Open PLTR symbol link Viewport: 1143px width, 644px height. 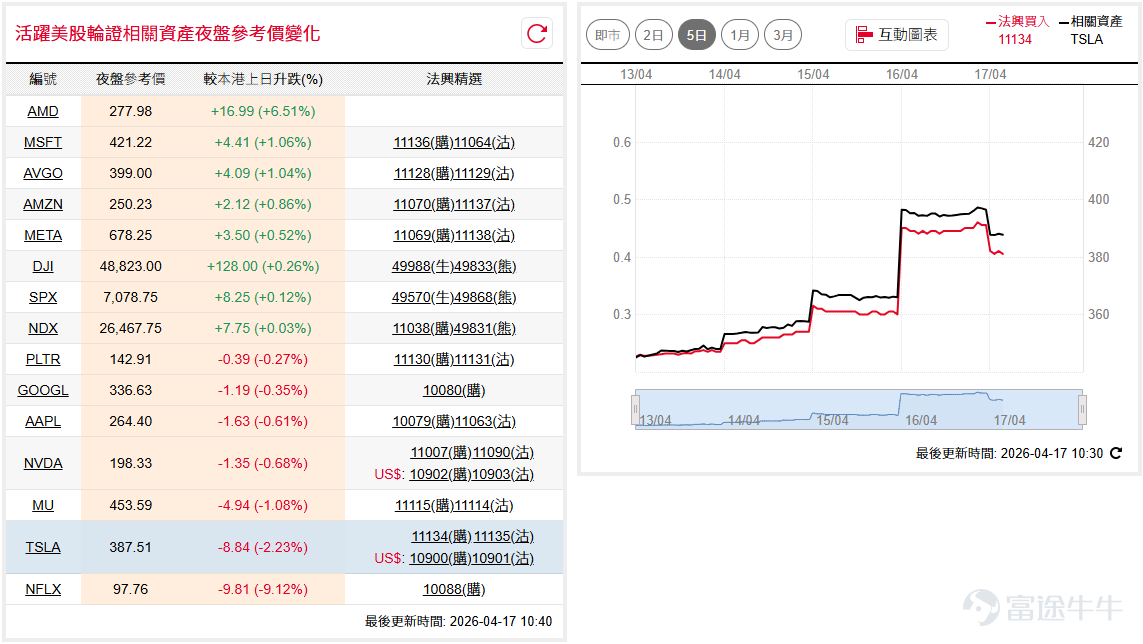click(43, 360)
